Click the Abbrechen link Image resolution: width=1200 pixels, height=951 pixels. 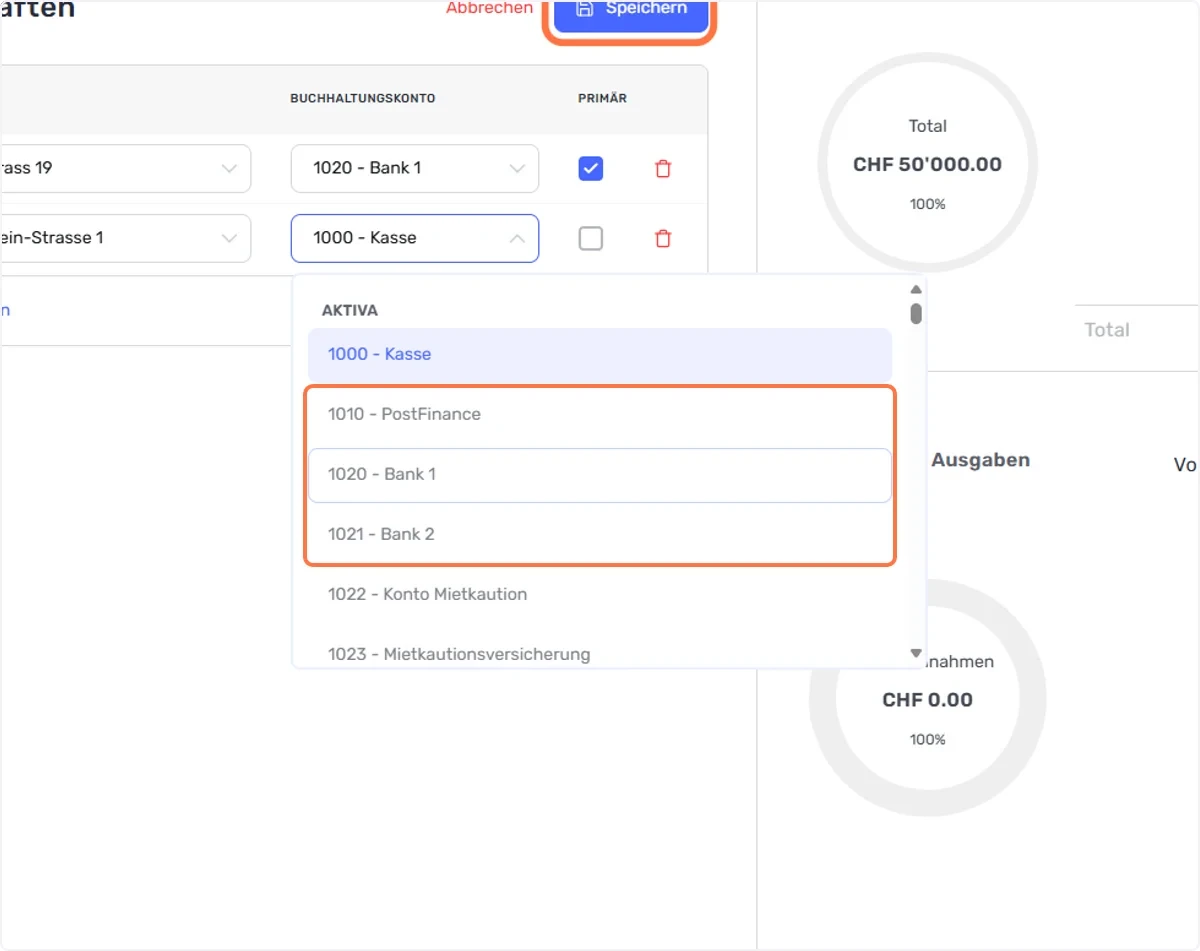(x=489, y=8)
